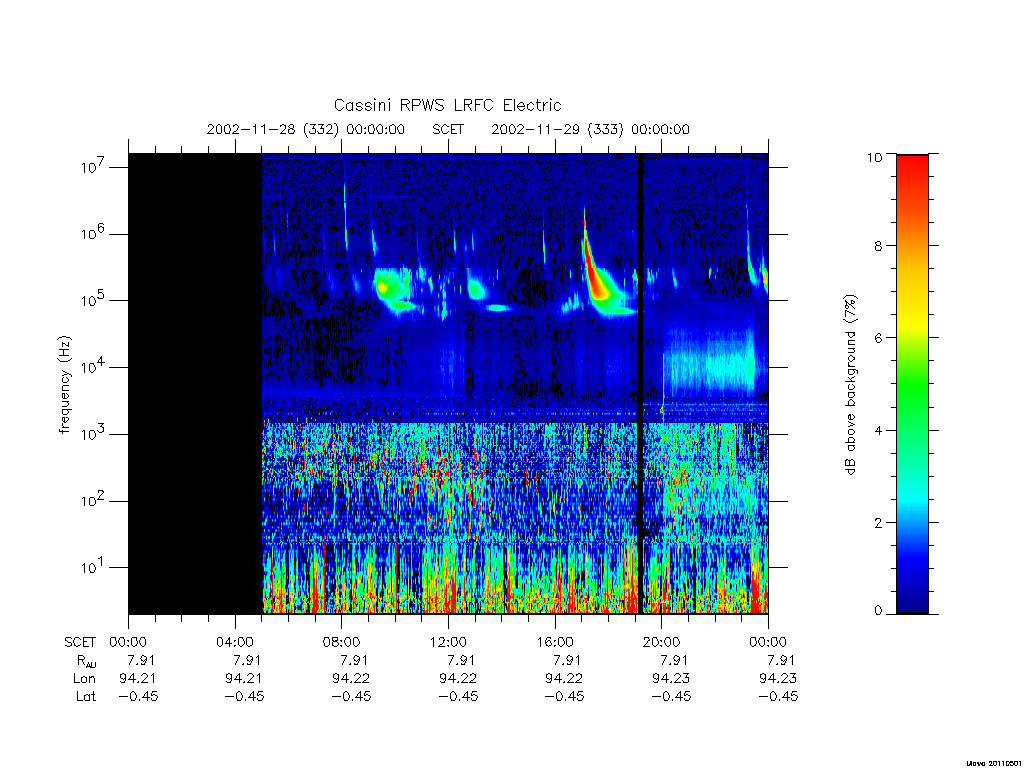
Task: Click the colorbar tick label '8'
Action: click(878, 246)
